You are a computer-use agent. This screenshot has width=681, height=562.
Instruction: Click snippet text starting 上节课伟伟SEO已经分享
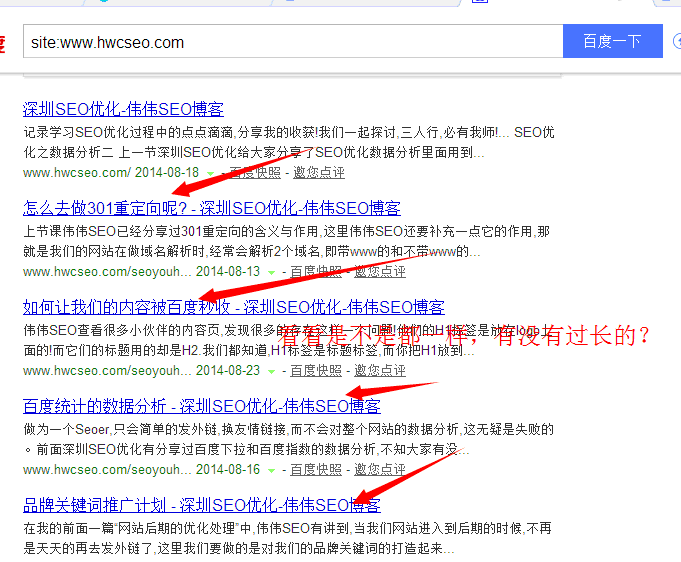(287, 241)
